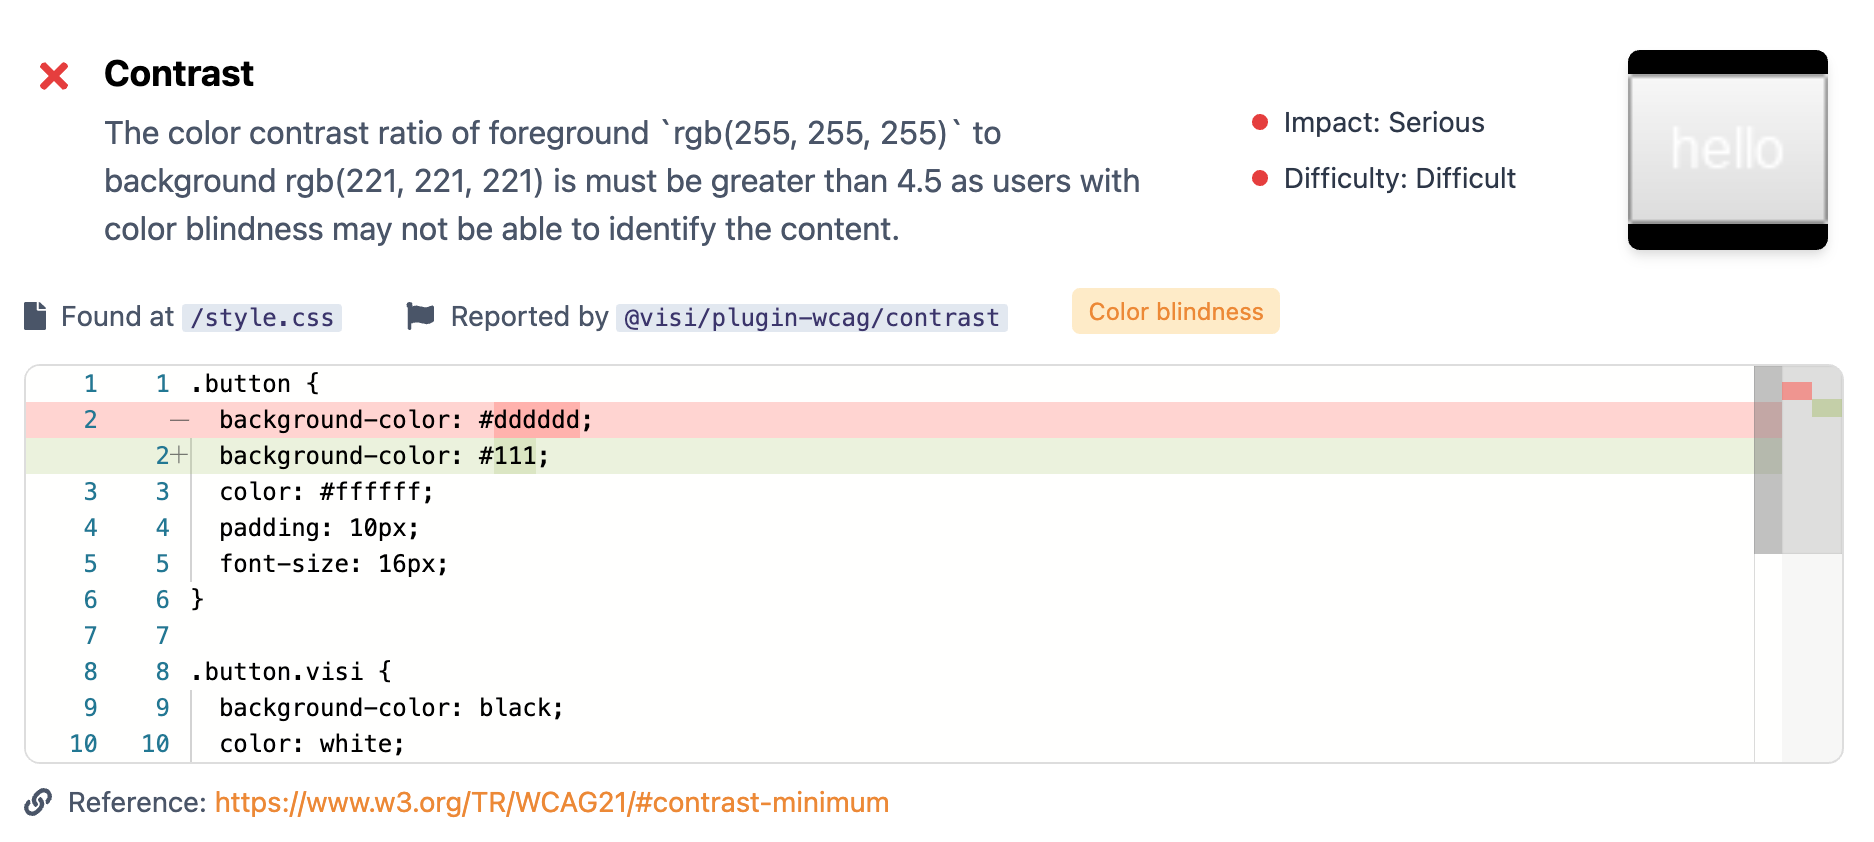Open the WCAG contrast-minimum reference link
This screenshot has height=842, width=1874.
[551, 802]
